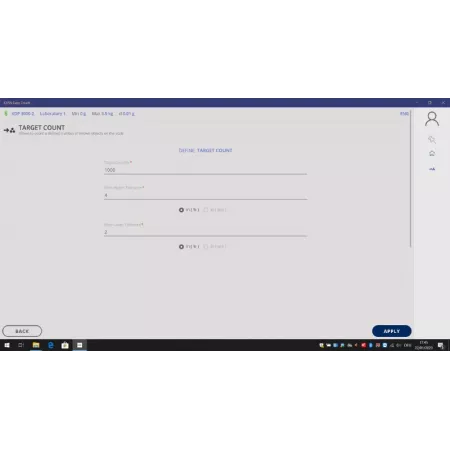Click the Target Count arrow-and-dots icon
The width and height of the screenshot is (450, 450).
click(9, 130)
